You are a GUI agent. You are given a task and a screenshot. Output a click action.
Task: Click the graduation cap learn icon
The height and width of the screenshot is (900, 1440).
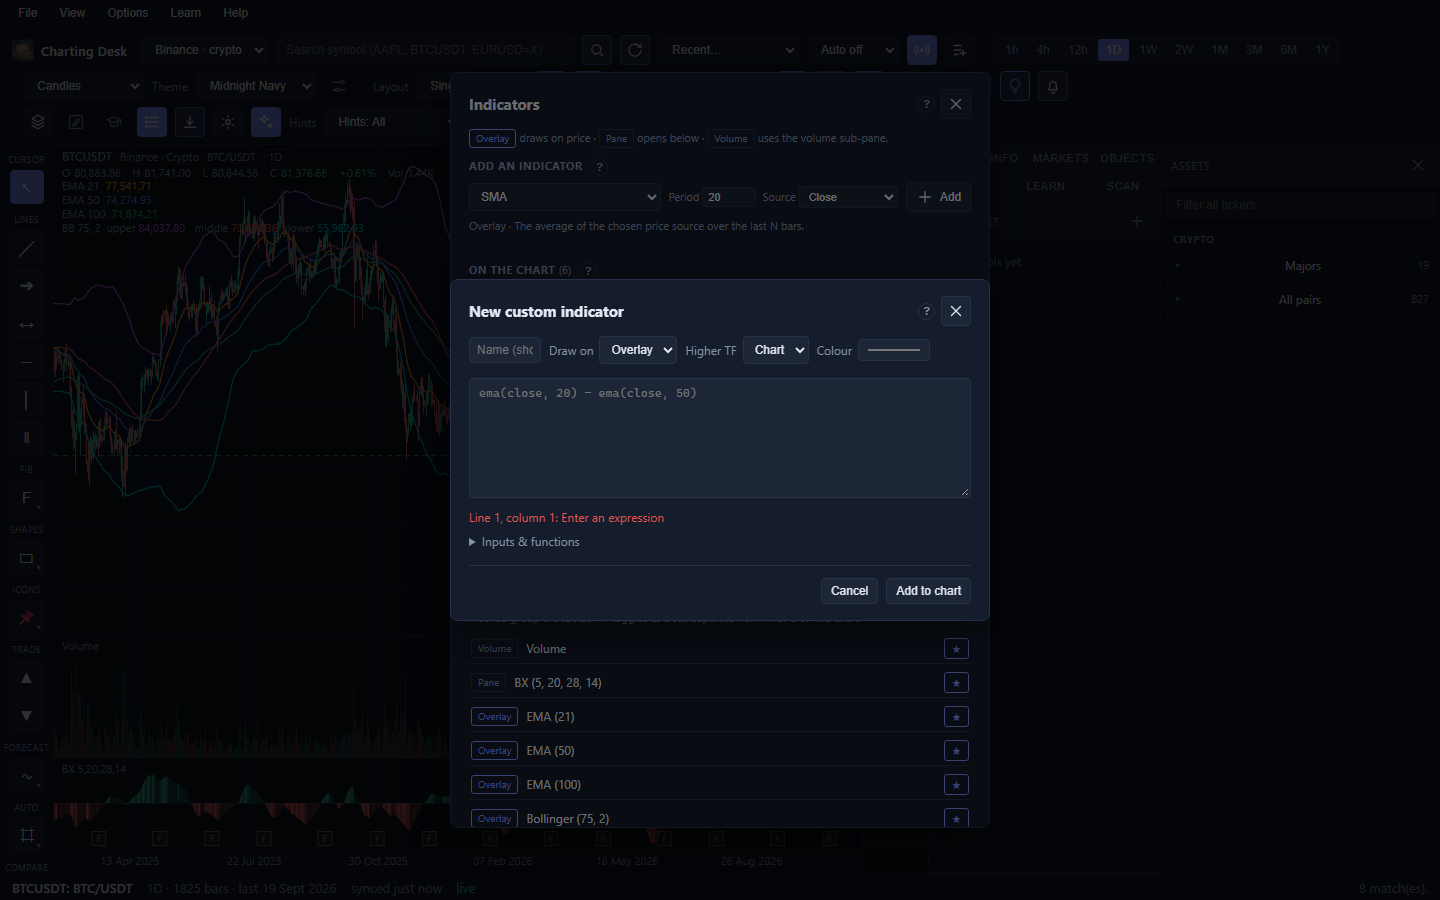pyautogui.click(x=114, y=122)
